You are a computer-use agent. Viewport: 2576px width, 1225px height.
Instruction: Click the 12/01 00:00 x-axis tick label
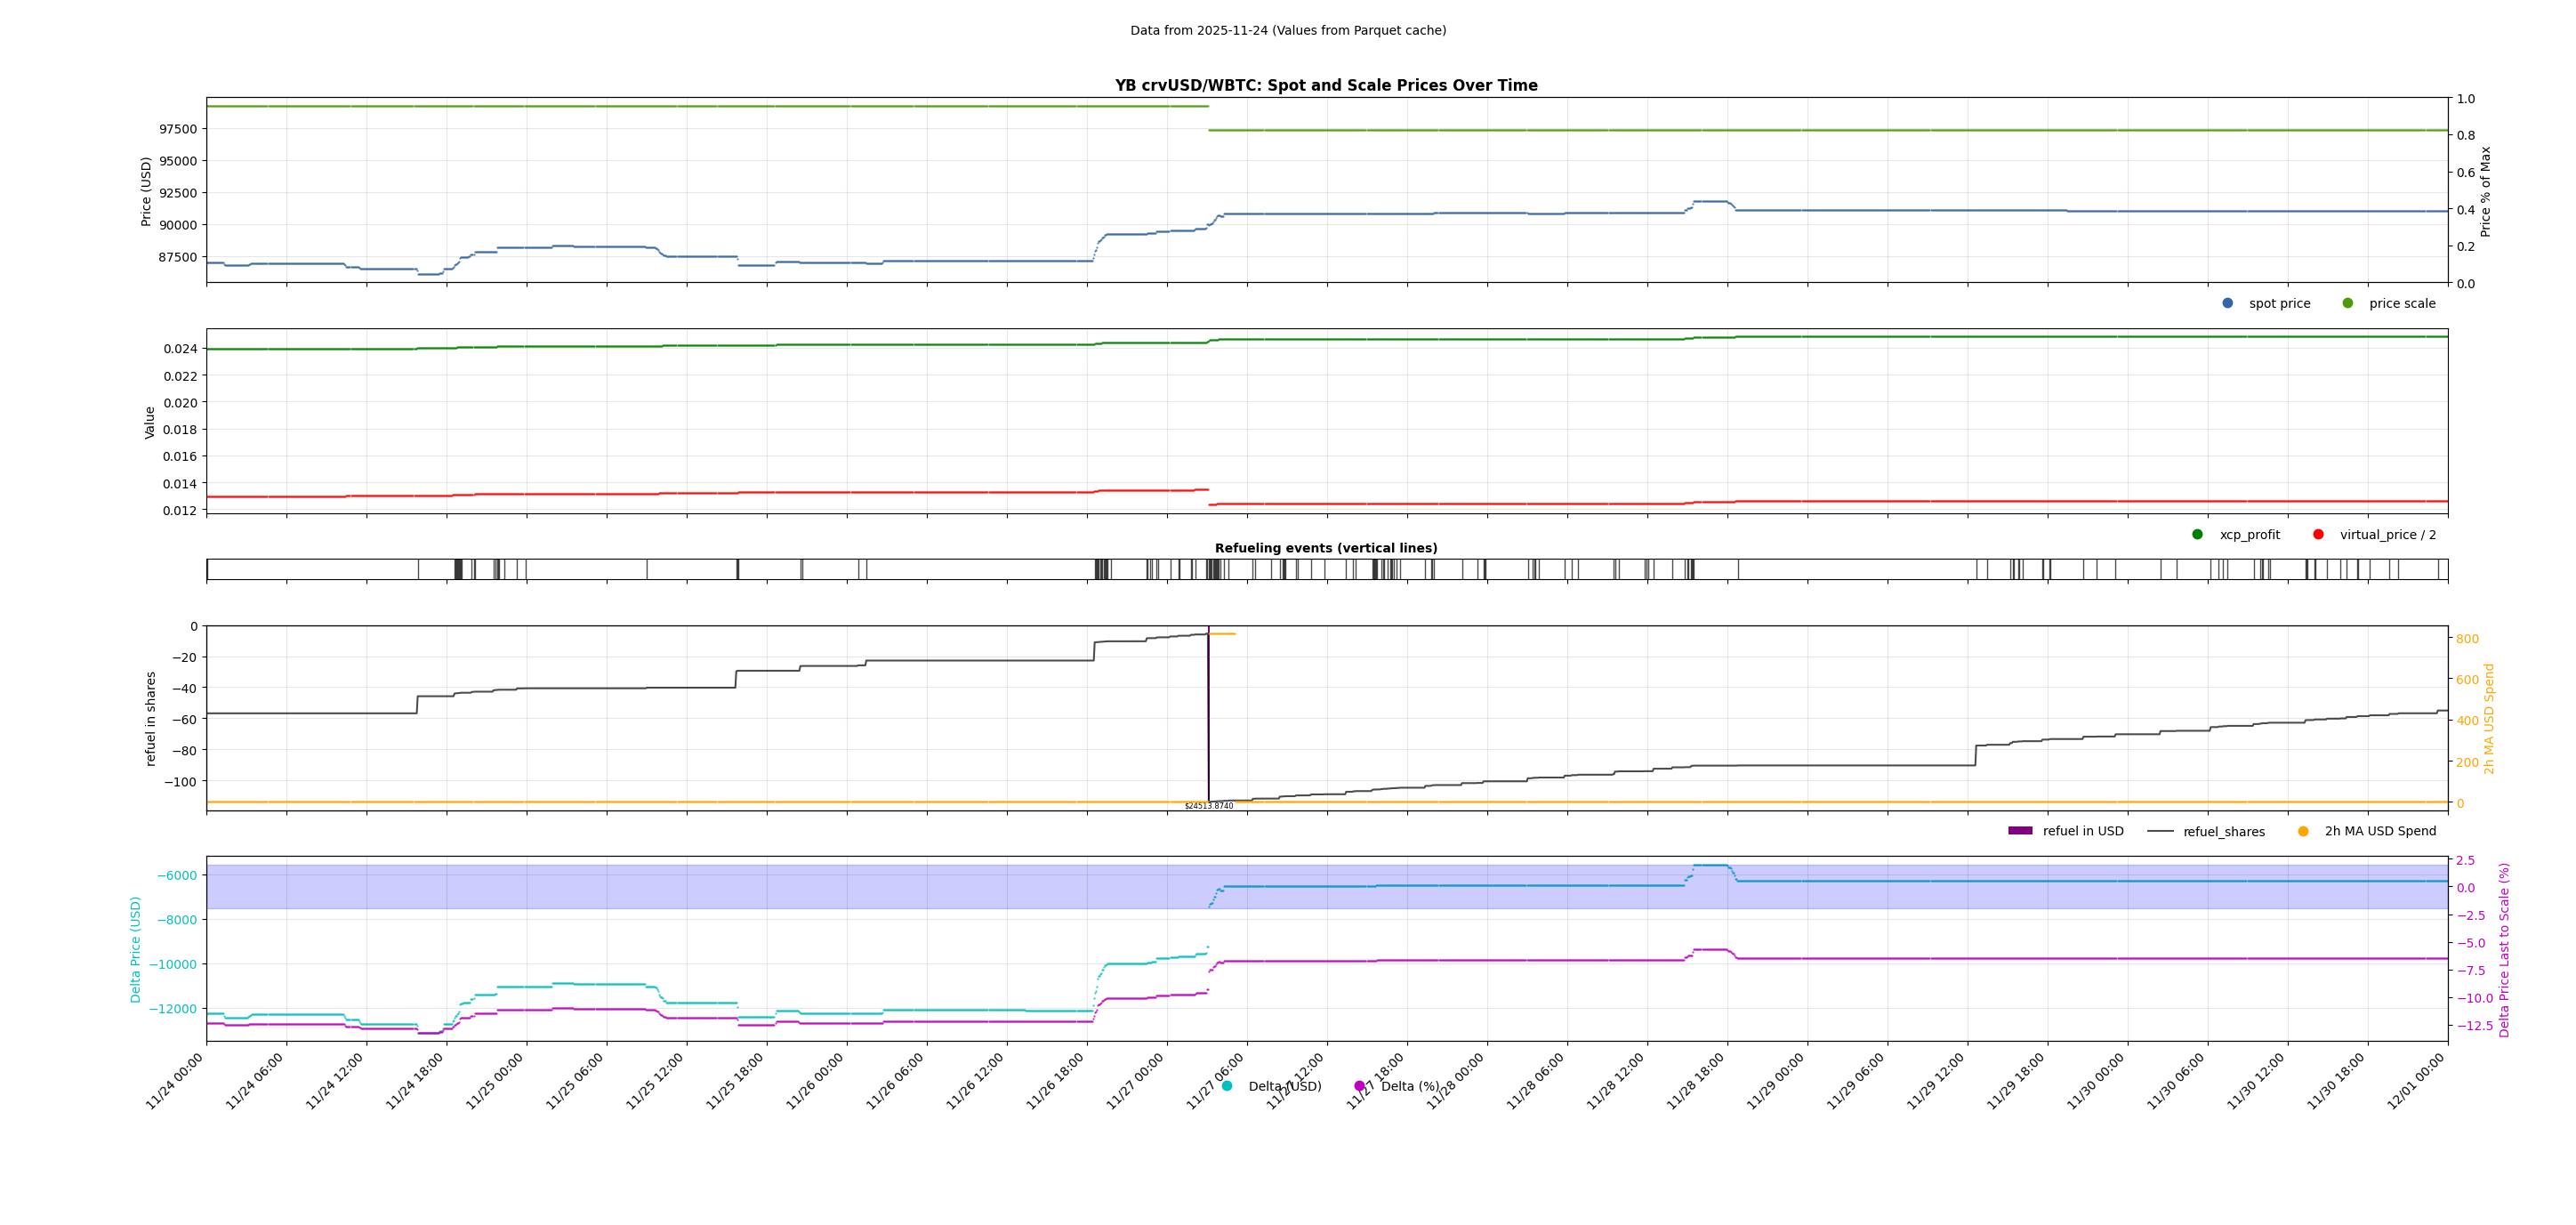pyautogui.click(x=2416, y=1081)
